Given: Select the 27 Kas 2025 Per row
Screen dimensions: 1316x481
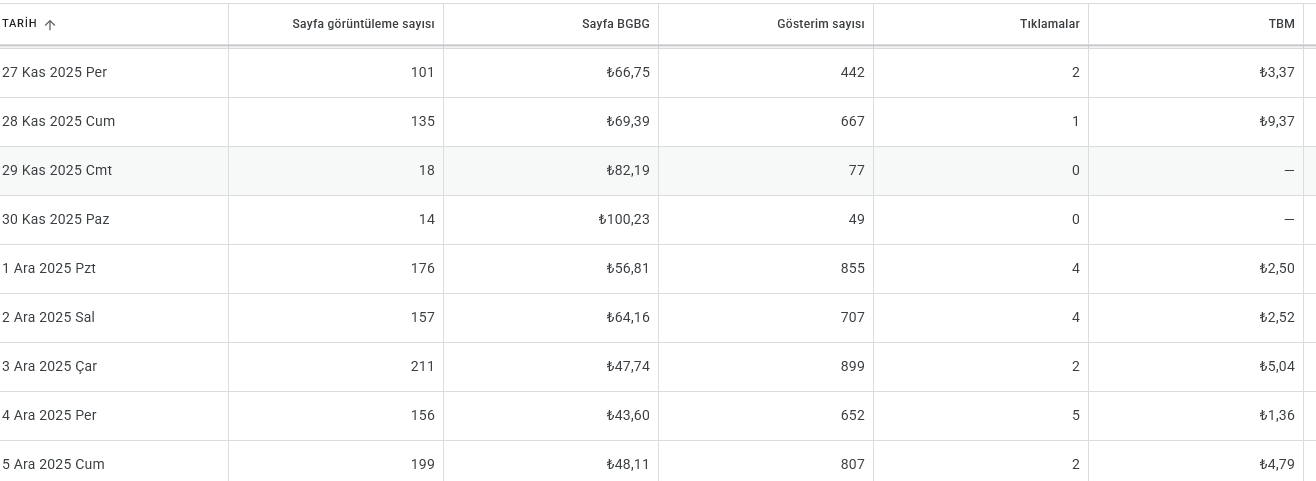Looking at the screenshot, I should point(652,73).
